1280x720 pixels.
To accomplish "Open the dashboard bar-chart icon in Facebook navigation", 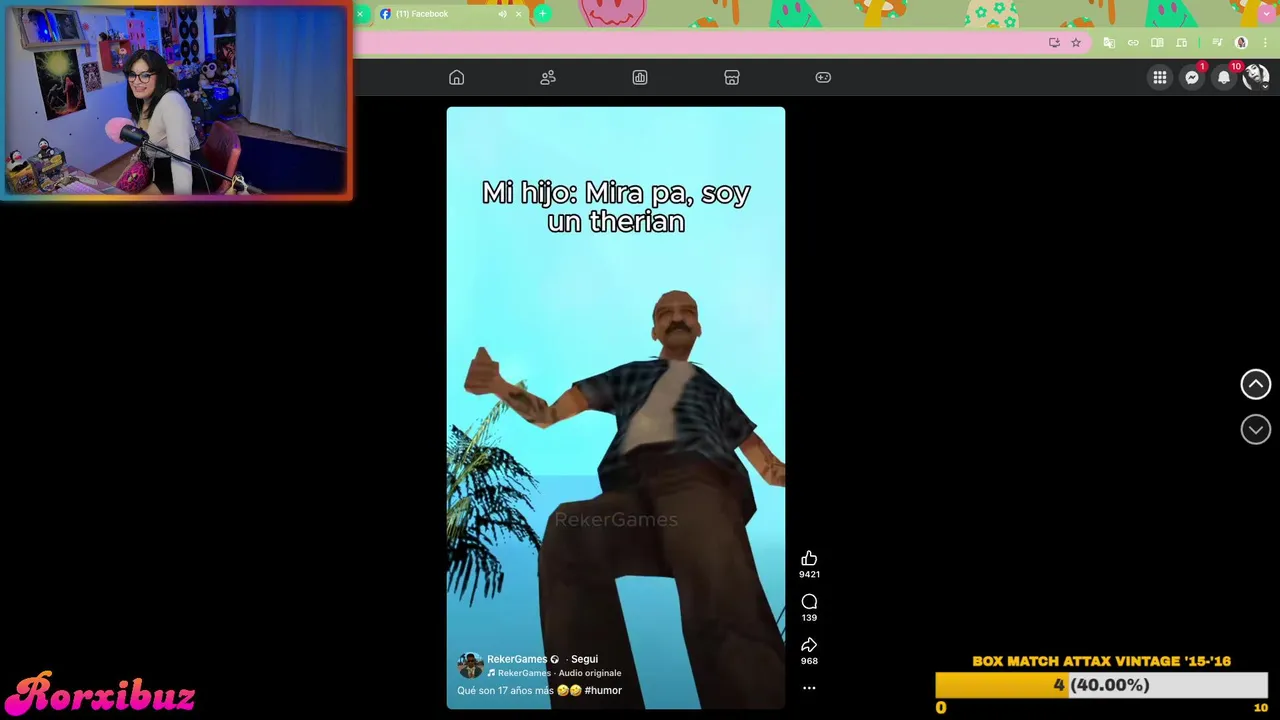I will point(640,78).
